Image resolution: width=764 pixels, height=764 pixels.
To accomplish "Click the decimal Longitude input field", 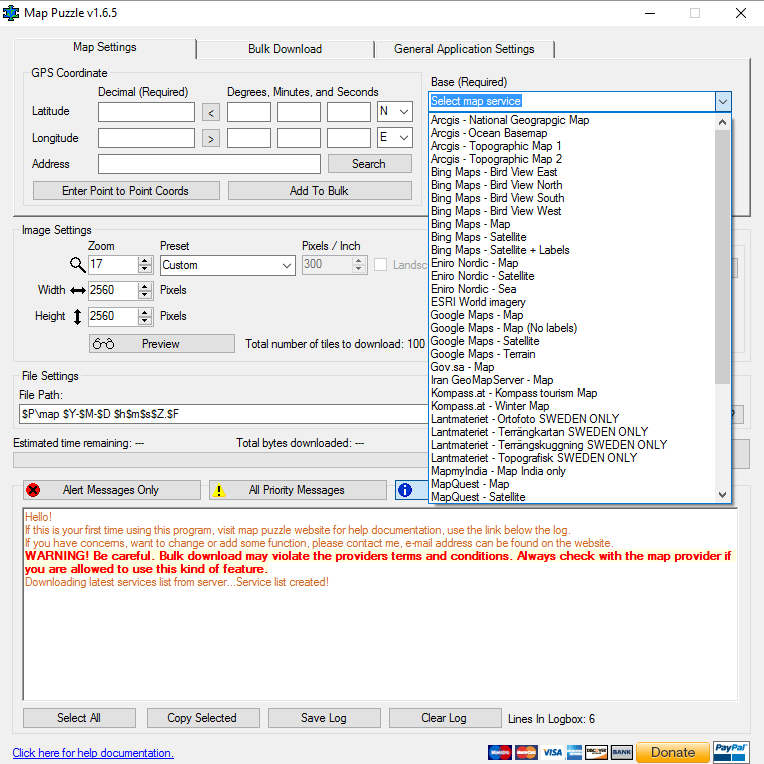I will 146,138.
